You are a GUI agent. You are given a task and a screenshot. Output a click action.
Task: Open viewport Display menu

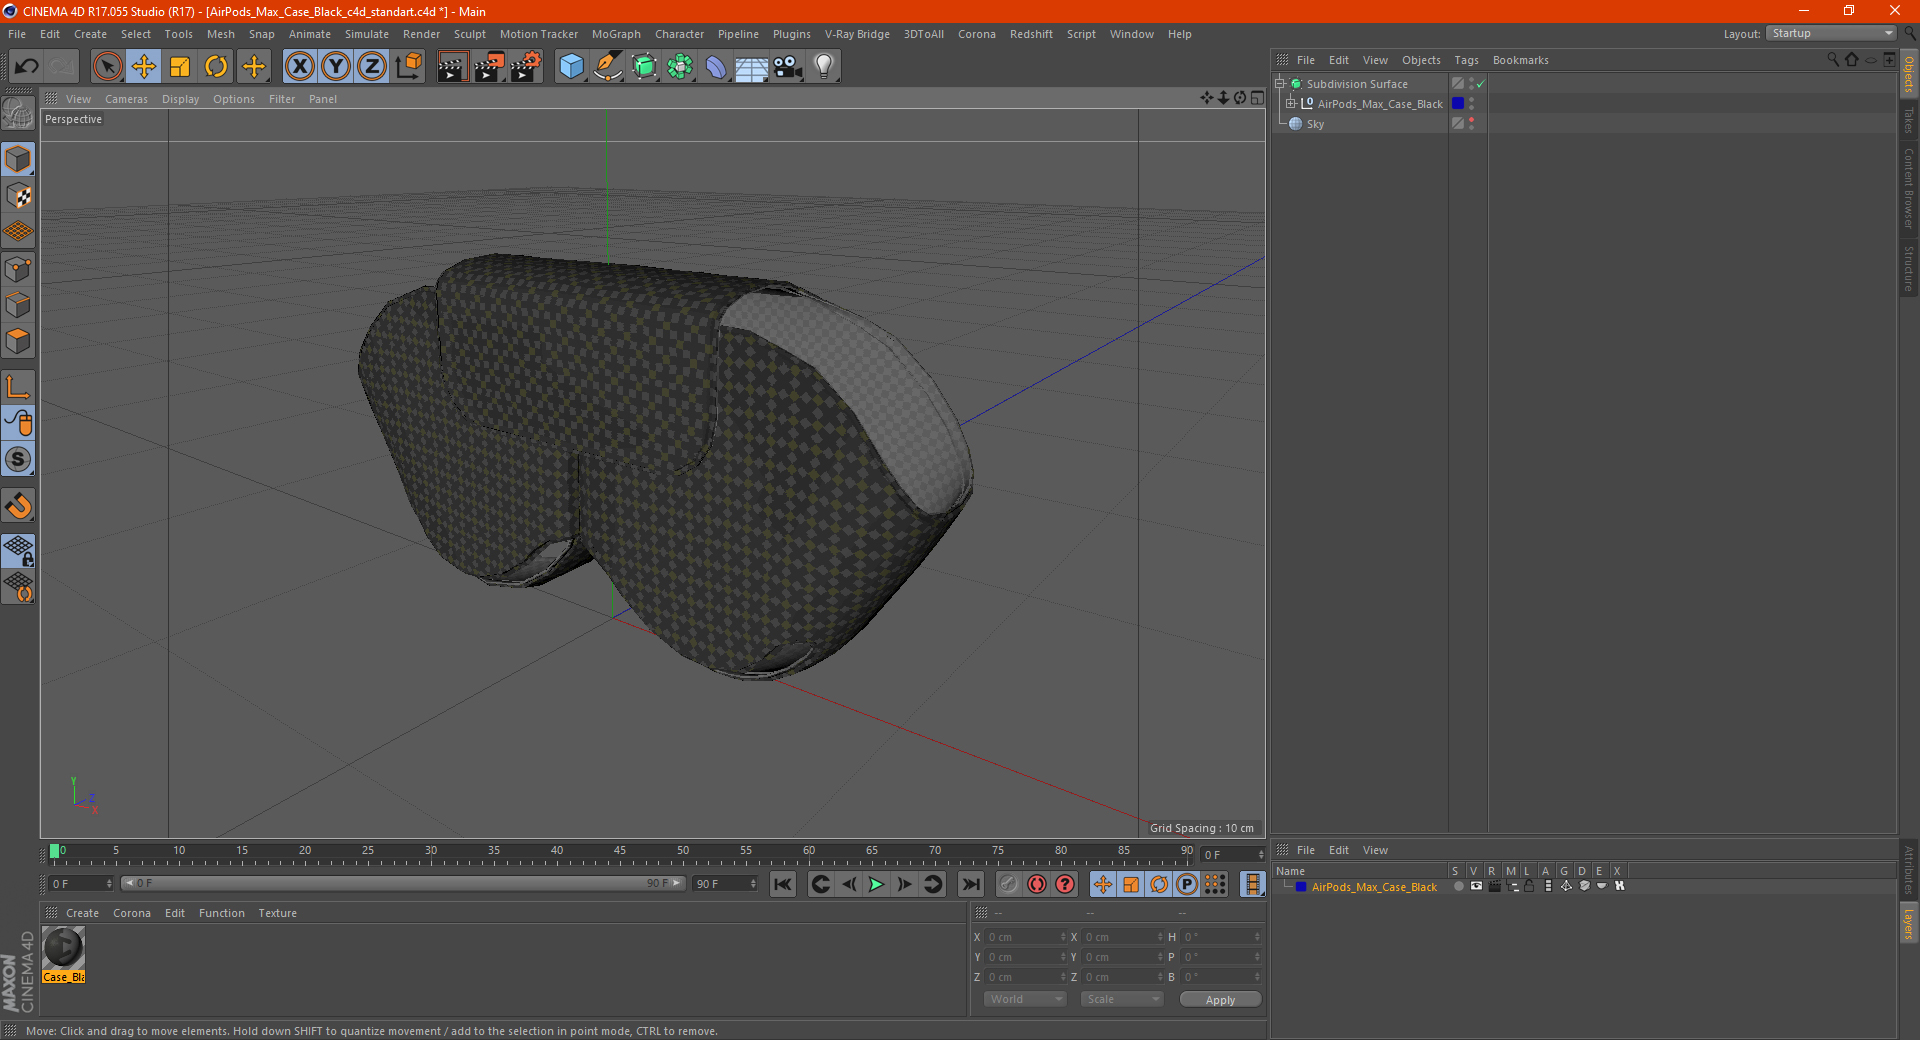pos(181,99)
